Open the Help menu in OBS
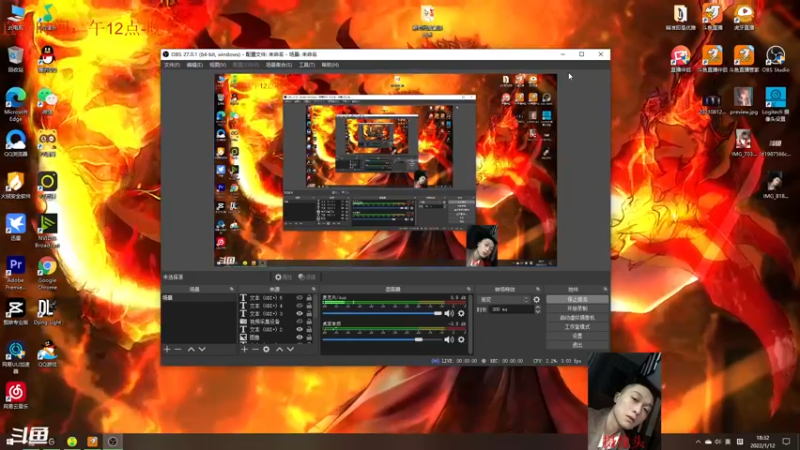Image resolution: width=800 pixels, height=450 pixels. coord(330,65)
